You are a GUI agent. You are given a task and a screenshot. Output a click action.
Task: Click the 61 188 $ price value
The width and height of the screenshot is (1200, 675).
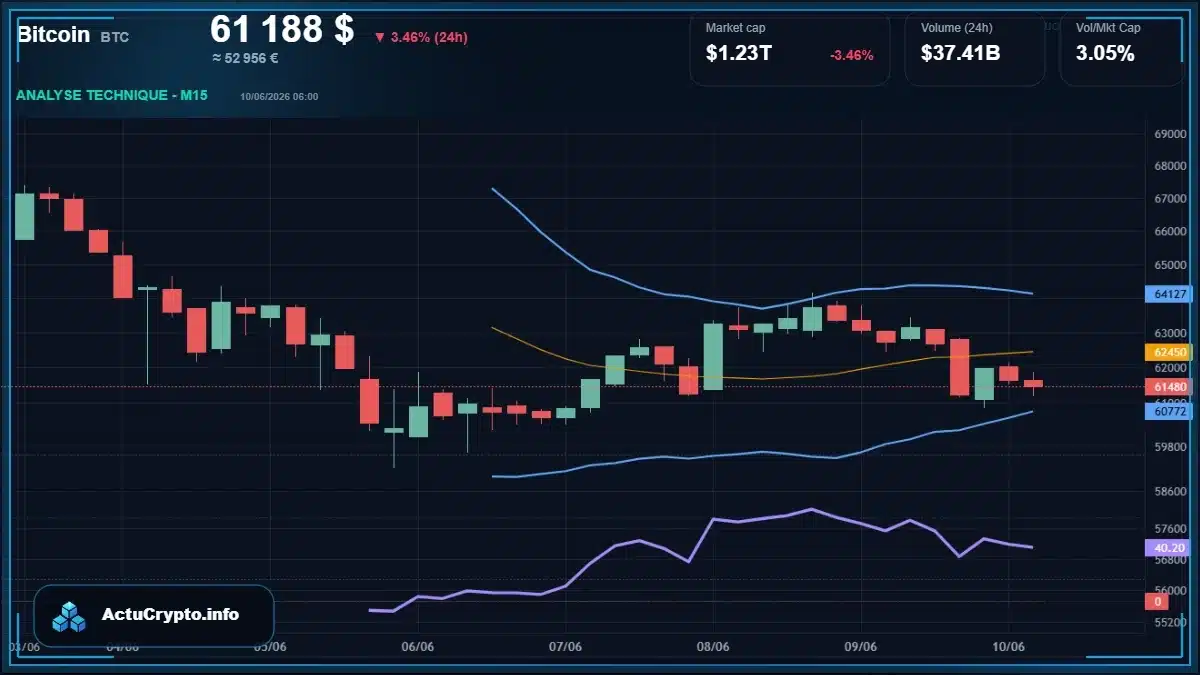(x=282, y=29)
